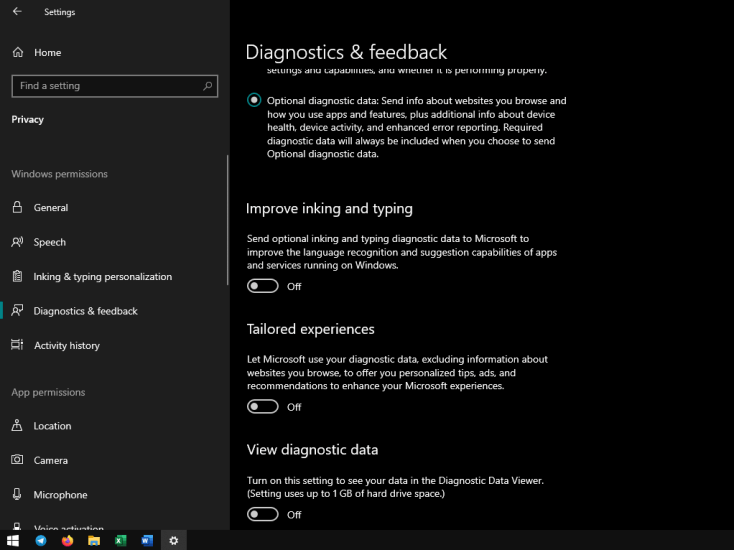This screenshot has width=734, height=550.
Task: Enable Tailored experiences toggle
Action: (263, 407)
